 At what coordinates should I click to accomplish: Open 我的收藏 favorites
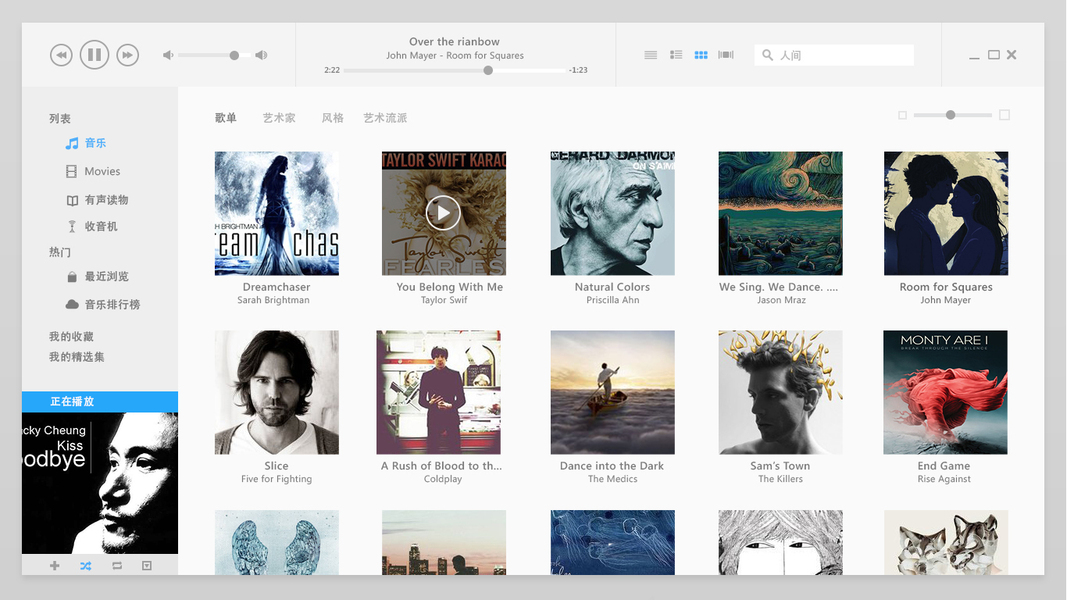[x=71, y=337]
